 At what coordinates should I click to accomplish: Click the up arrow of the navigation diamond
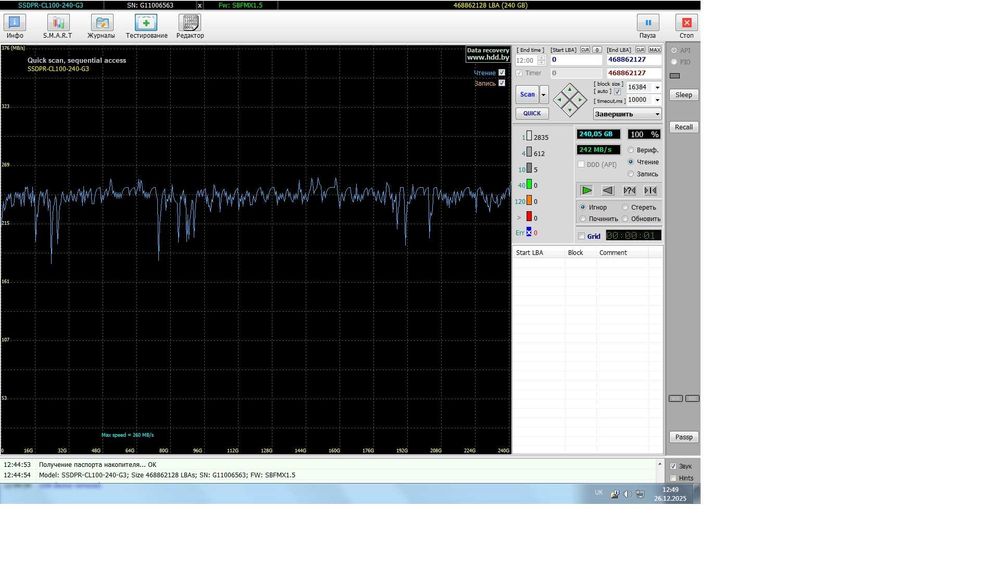570,90
